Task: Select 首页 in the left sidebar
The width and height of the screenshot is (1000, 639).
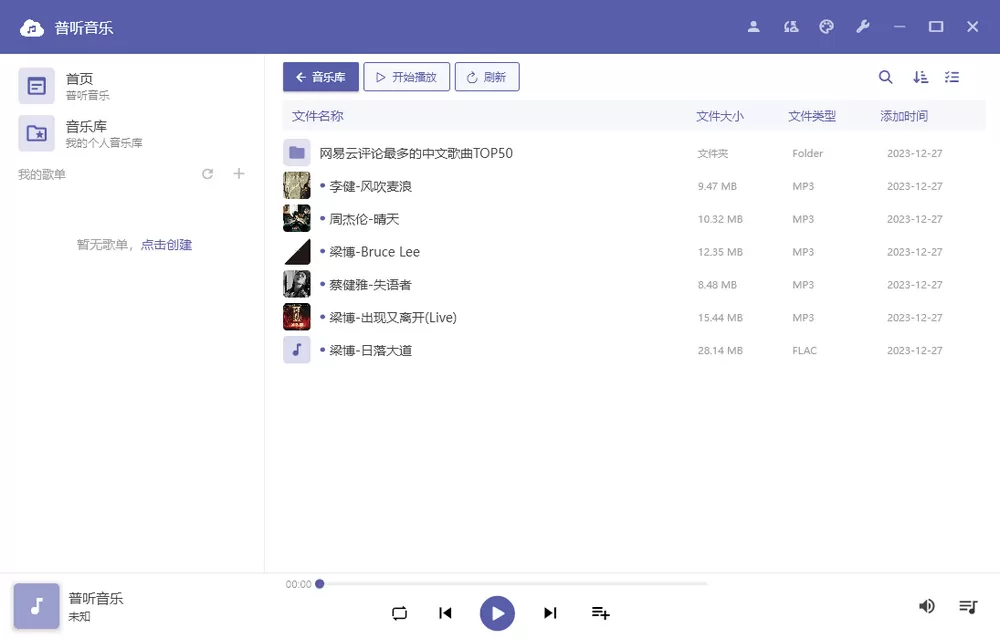Action: pos(80,86)
